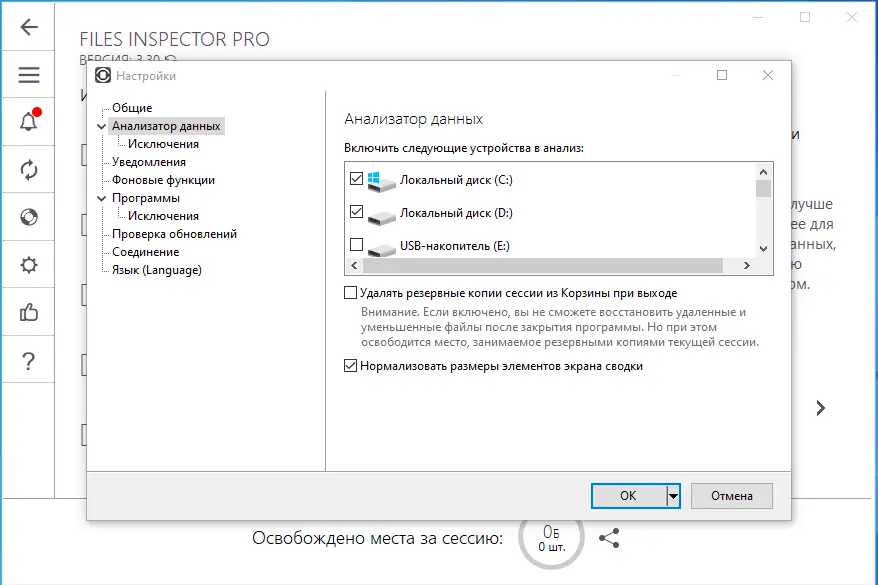Screen dimensions: 878x585
Task: Check USB-накопитель (E:) checkbox
Action: [356, 245]
